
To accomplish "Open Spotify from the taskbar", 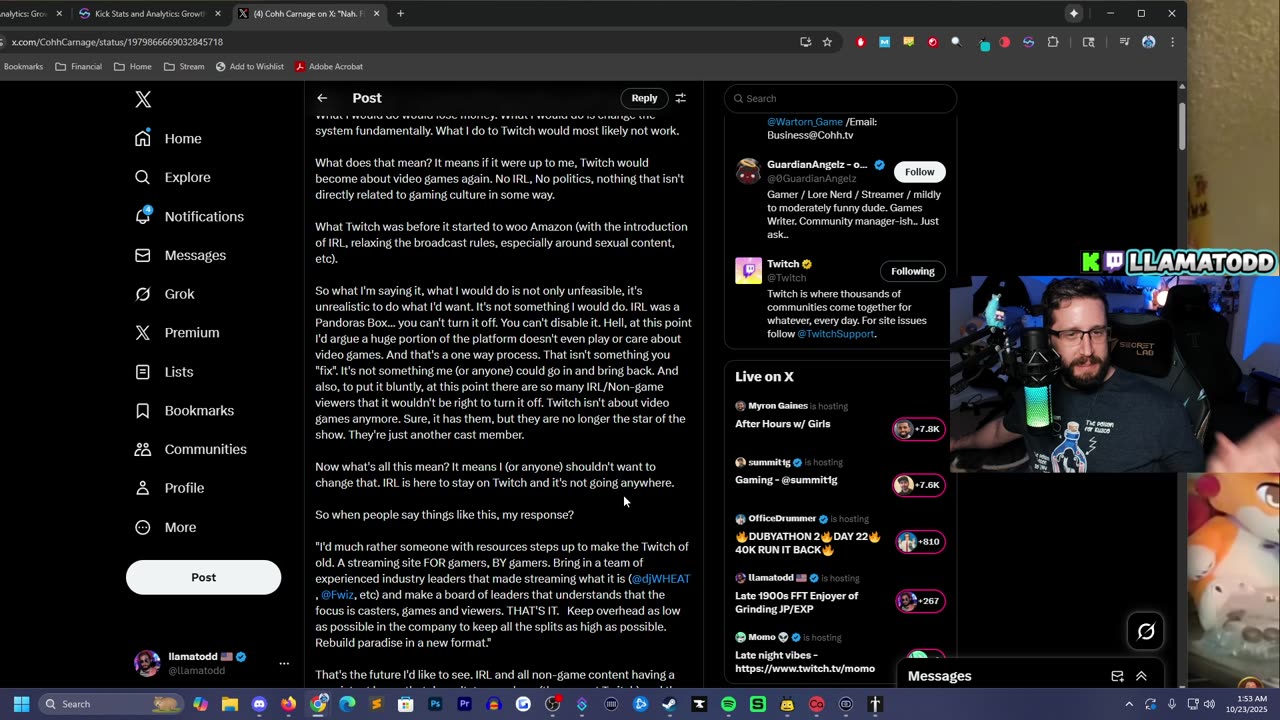I will point(728,704).
